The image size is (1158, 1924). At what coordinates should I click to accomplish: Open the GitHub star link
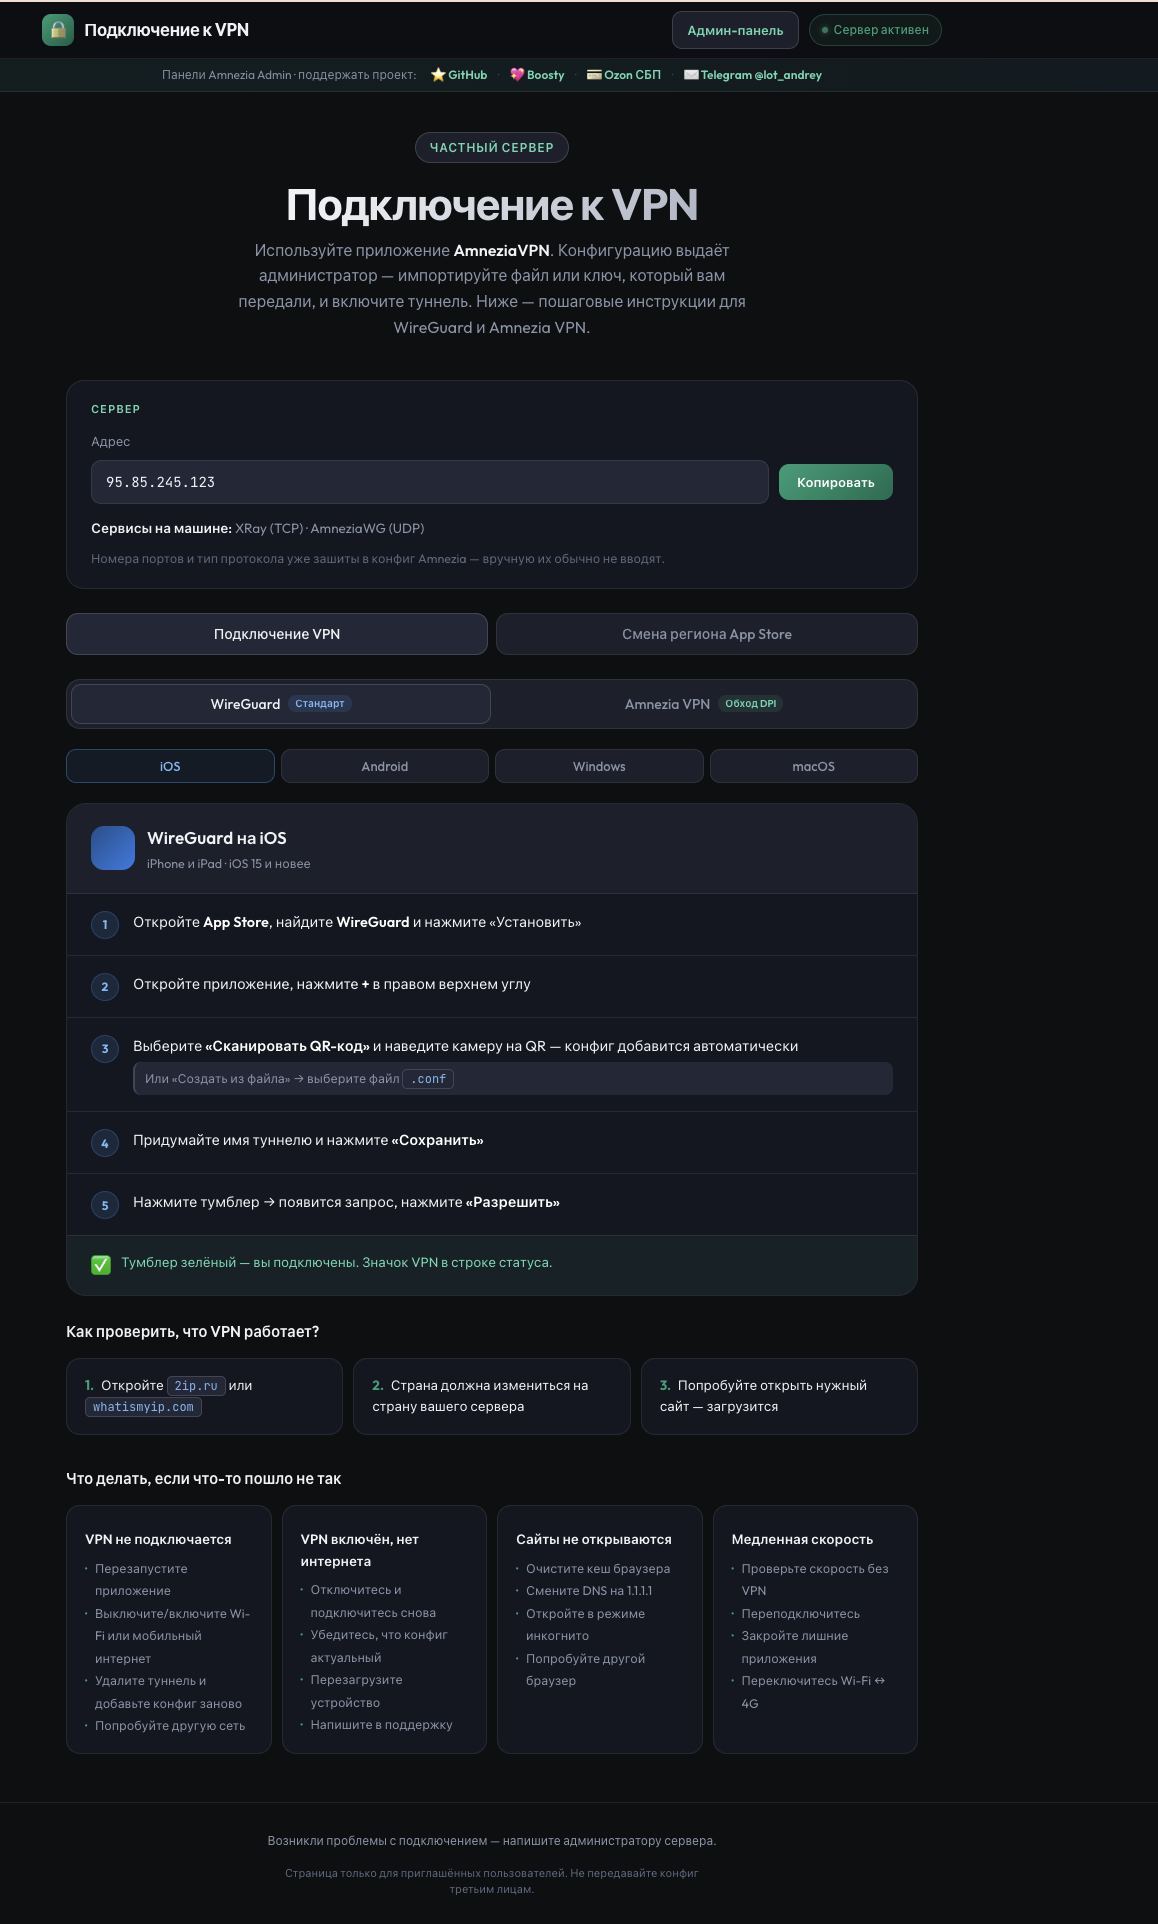pos(459,75)
